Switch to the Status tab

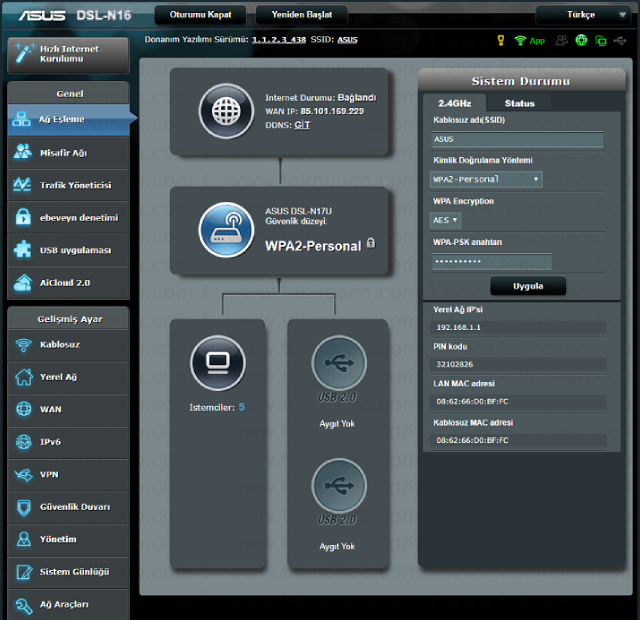click(x=519, y=103)
